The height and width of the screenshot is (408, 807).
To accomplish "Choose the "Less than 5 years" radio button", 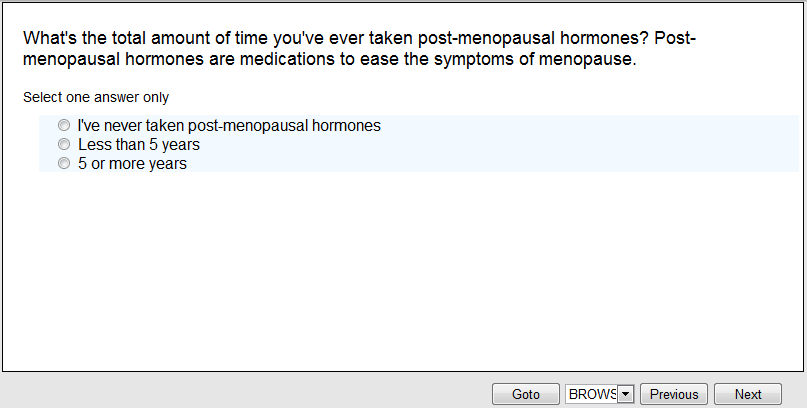I will (64, 145).
